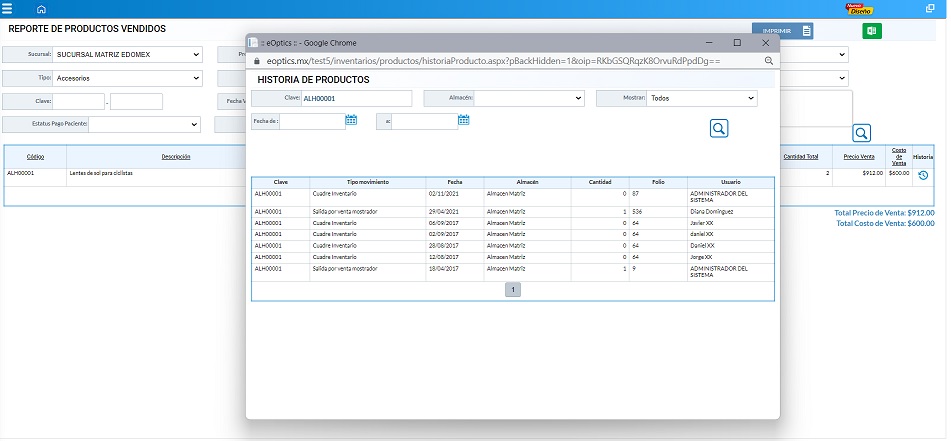Sort by the Precio Venta column header
Screen dimensions: 951x441
859,157
